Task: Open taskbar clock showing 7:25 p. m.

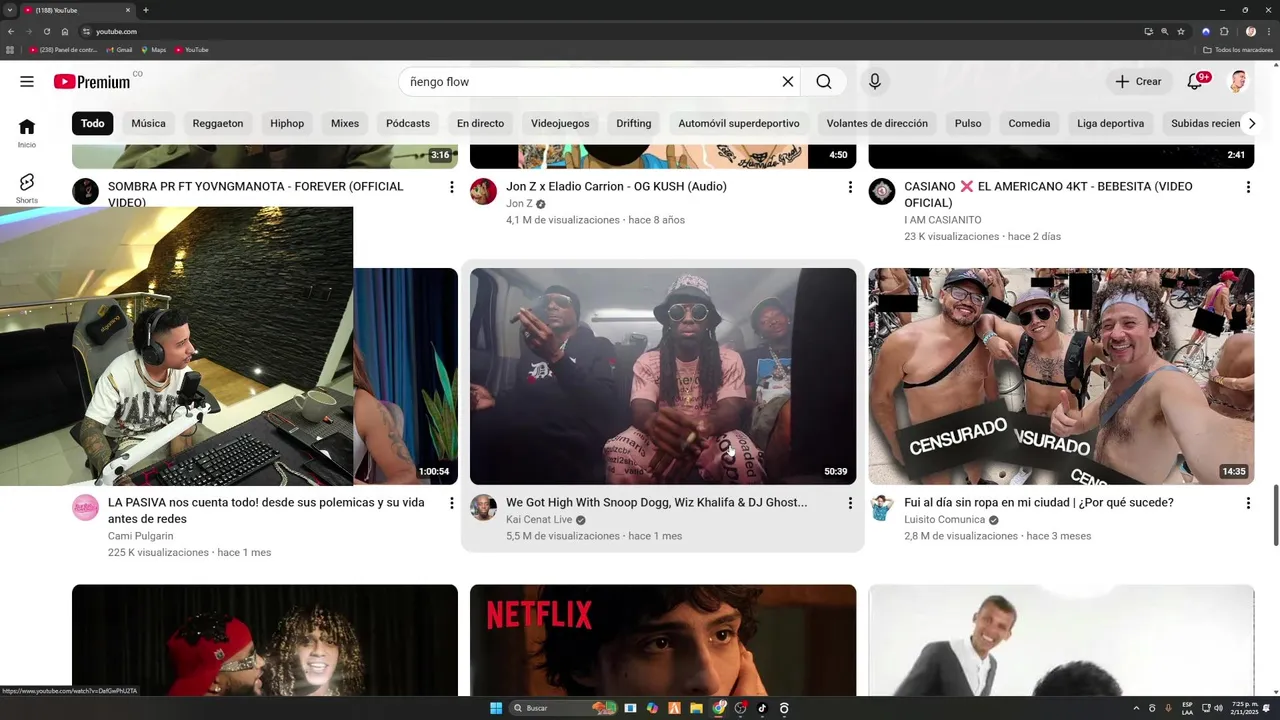Action: pos(1244,708)
